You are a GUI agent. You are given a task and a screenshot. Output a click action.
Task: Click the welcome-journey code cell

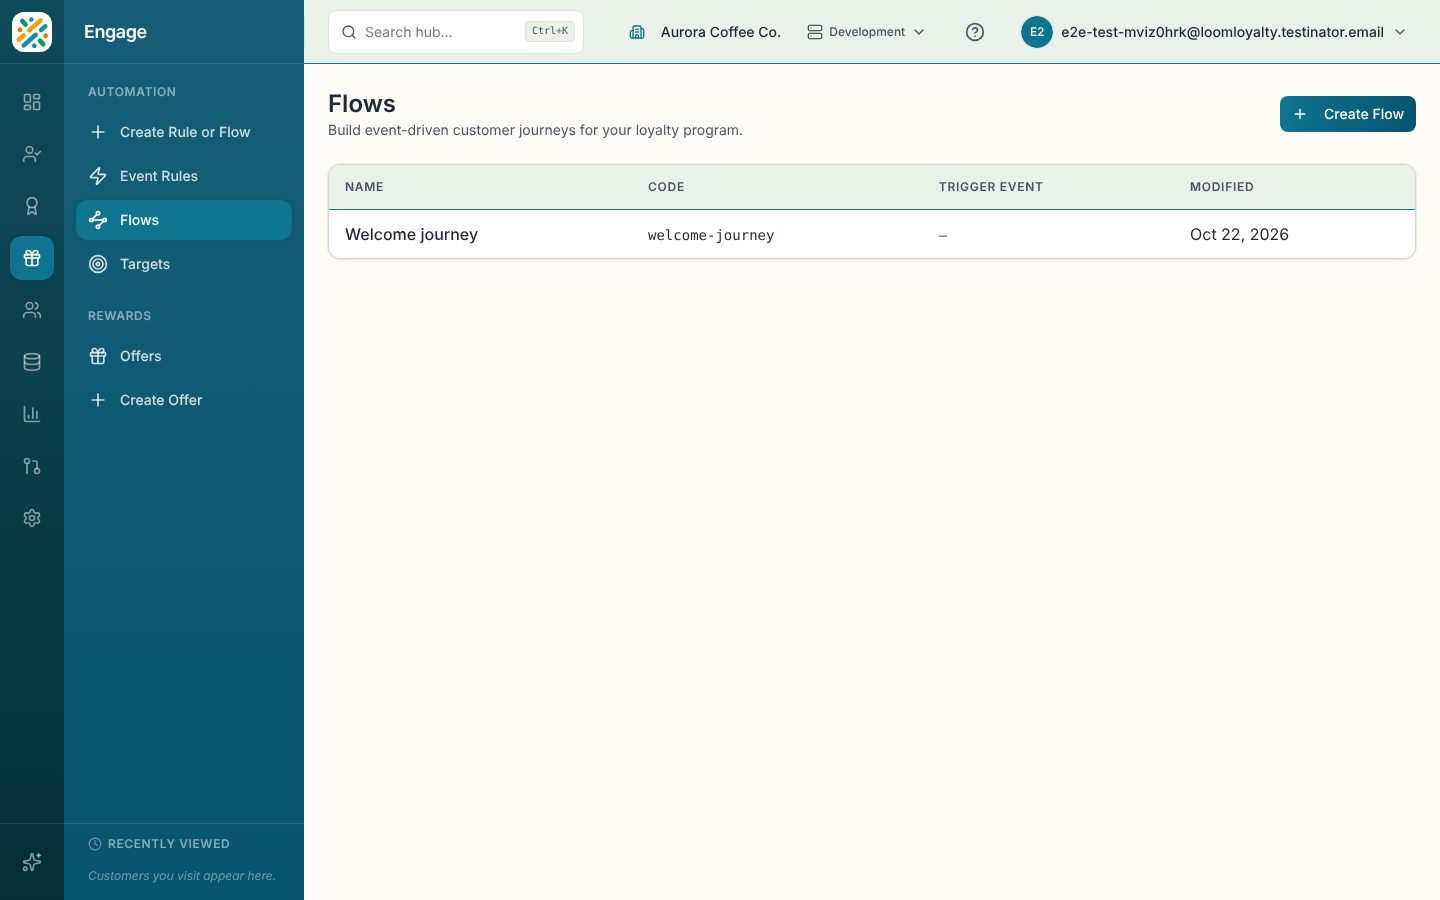point(711,235)
